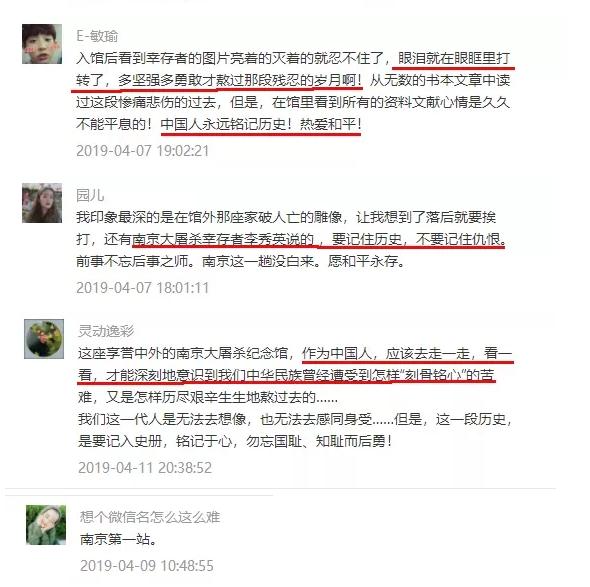View 灵动逸彩's round avatar image
590x587 pixels.
44,339
